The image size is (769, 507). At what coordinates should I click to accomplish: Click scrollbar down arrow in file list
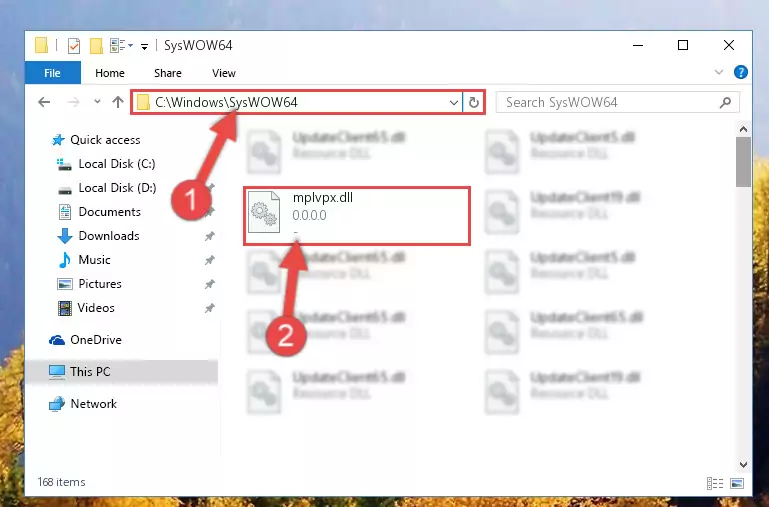(743, 464)
